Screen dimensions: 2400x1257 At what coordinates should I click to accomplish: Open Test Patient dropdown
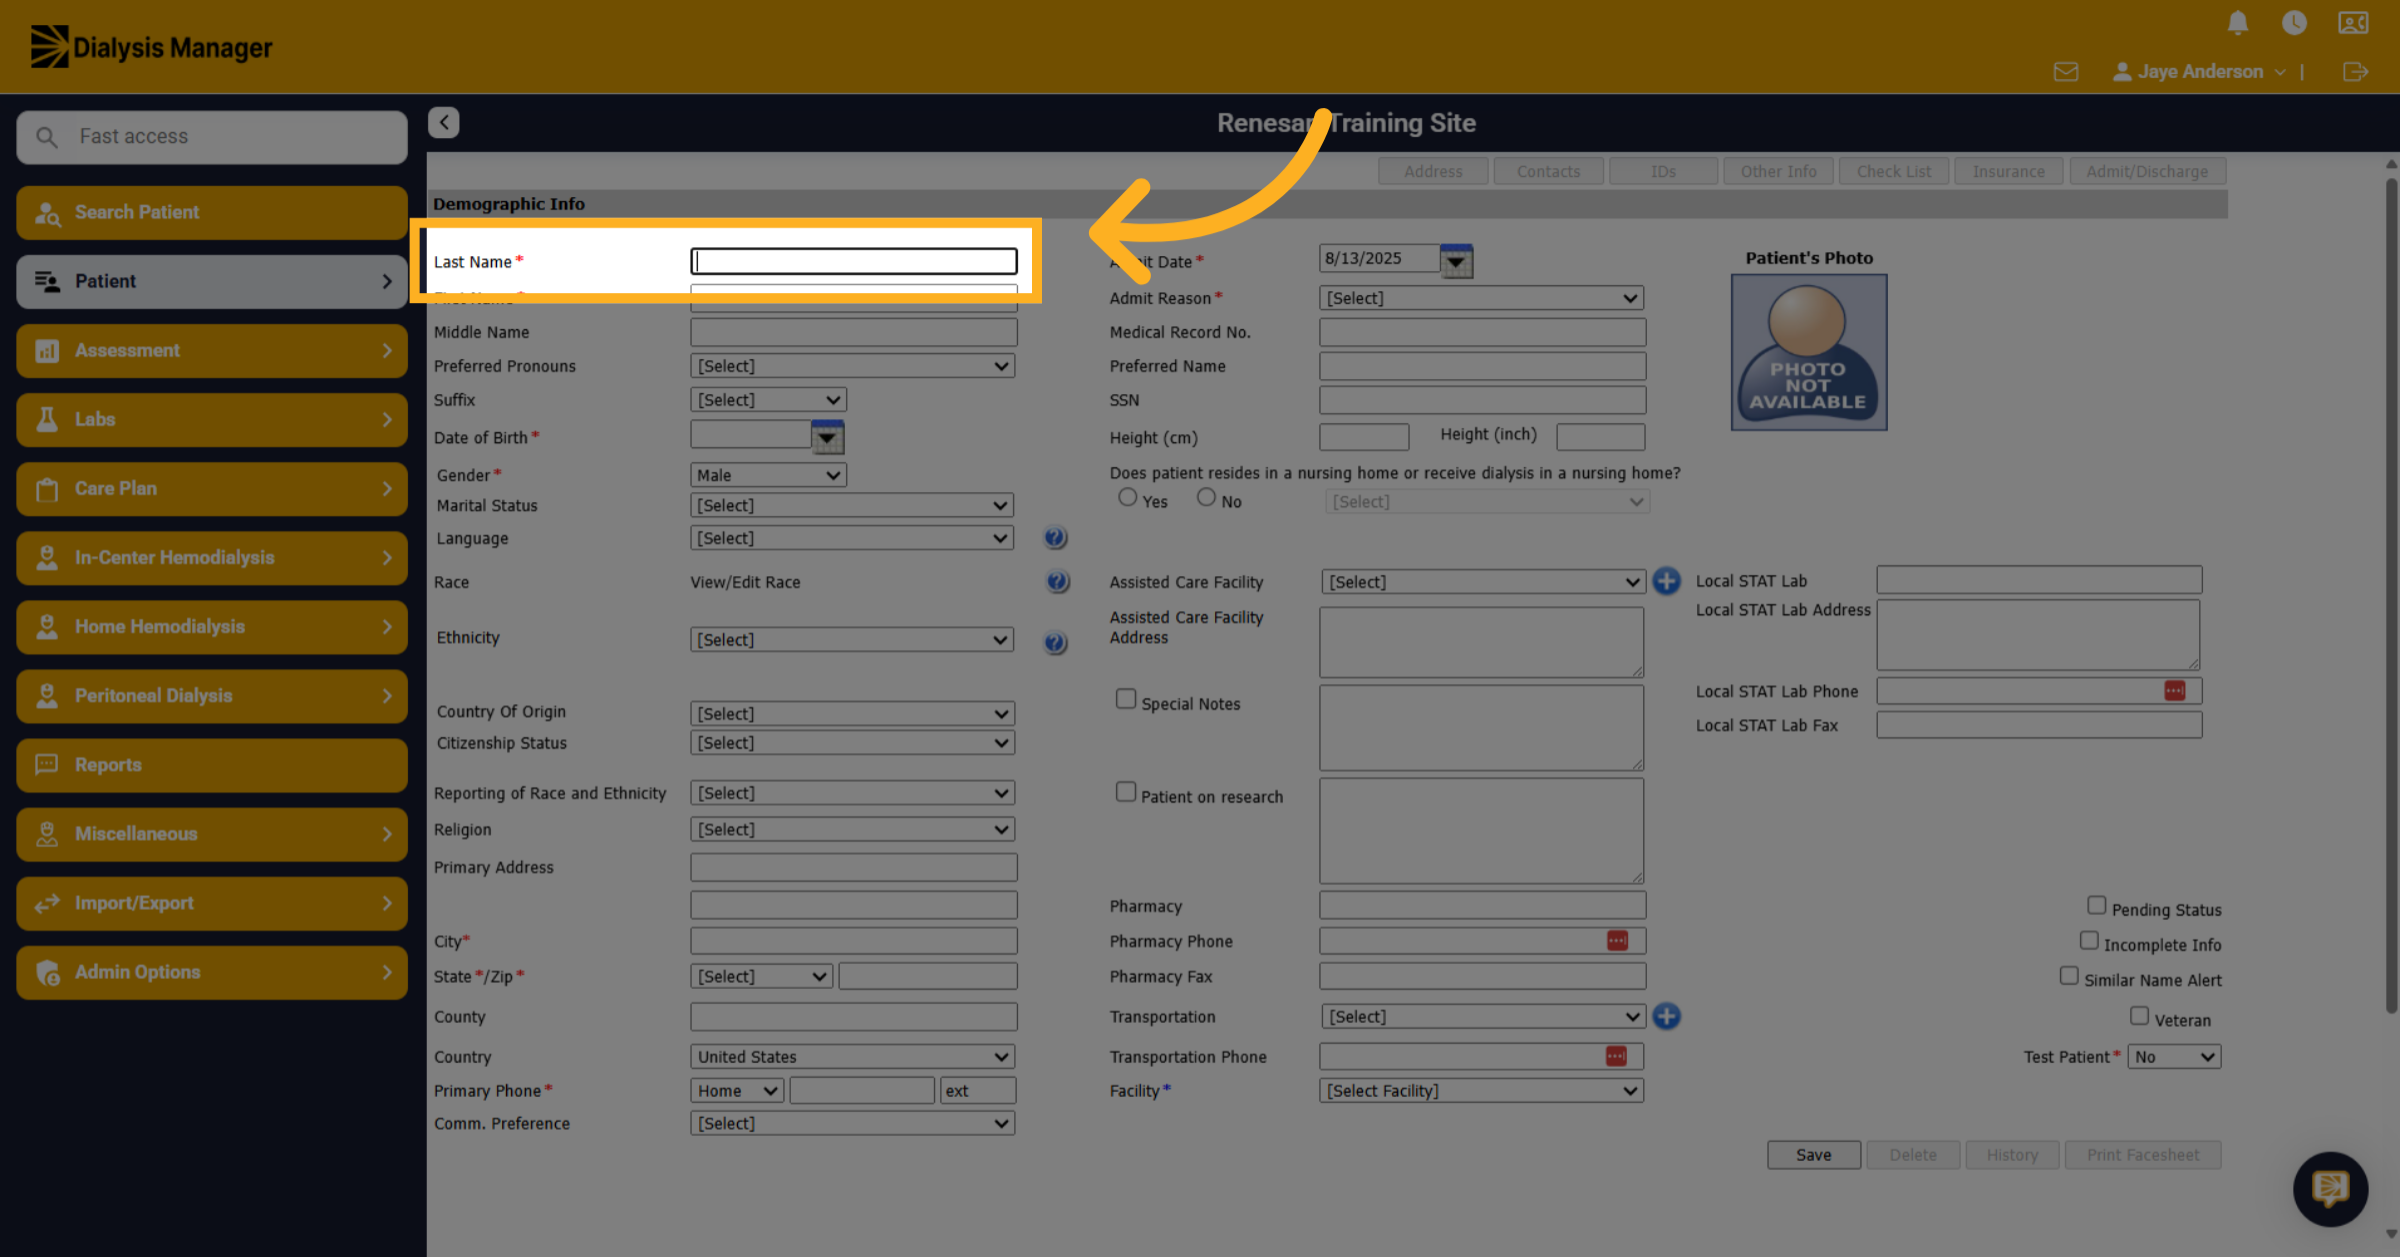click(2175, 1057)
